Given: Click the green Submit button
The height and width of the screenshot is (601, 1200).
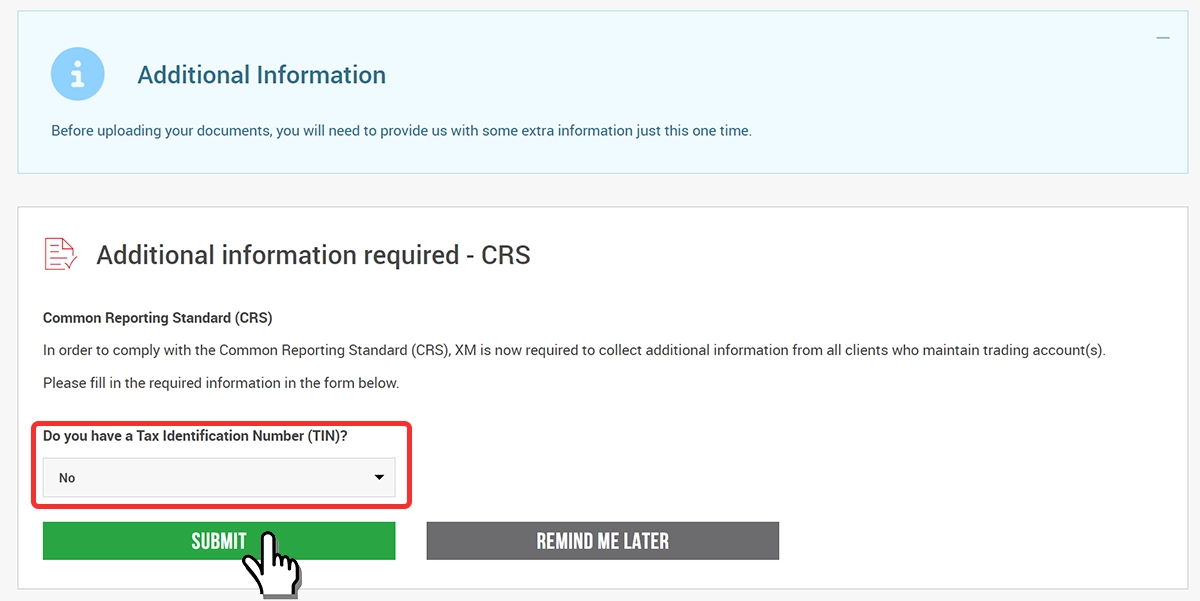Looking at the screenshot, I should click(x=219, y=541).
